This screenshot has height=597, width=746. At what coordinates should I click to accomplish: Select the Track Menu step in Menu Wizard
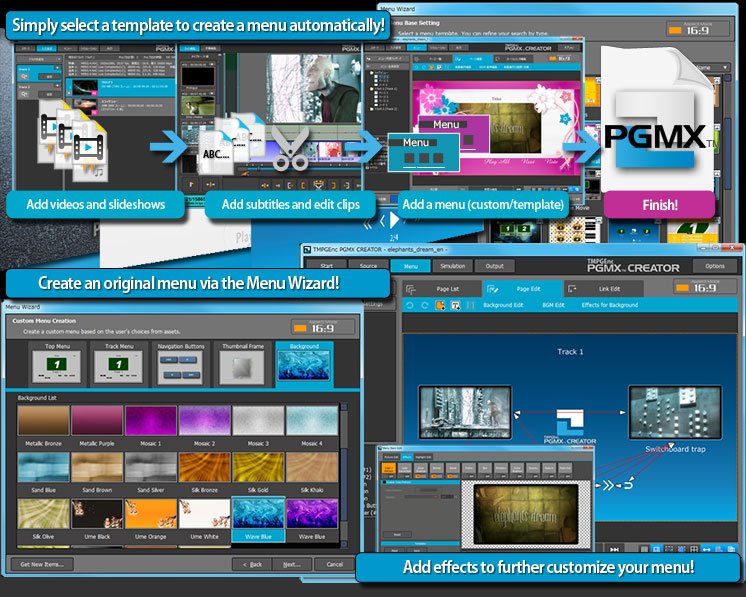(x=118, y=364)
